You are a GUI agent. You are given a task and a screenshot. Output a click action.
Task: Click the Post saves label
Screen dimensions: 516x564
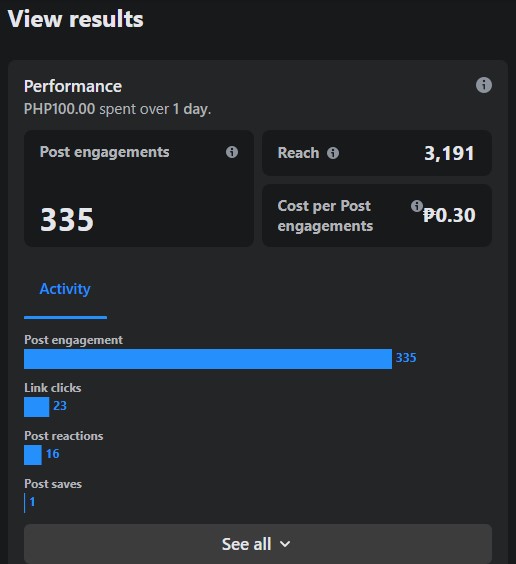pos(53,484)
